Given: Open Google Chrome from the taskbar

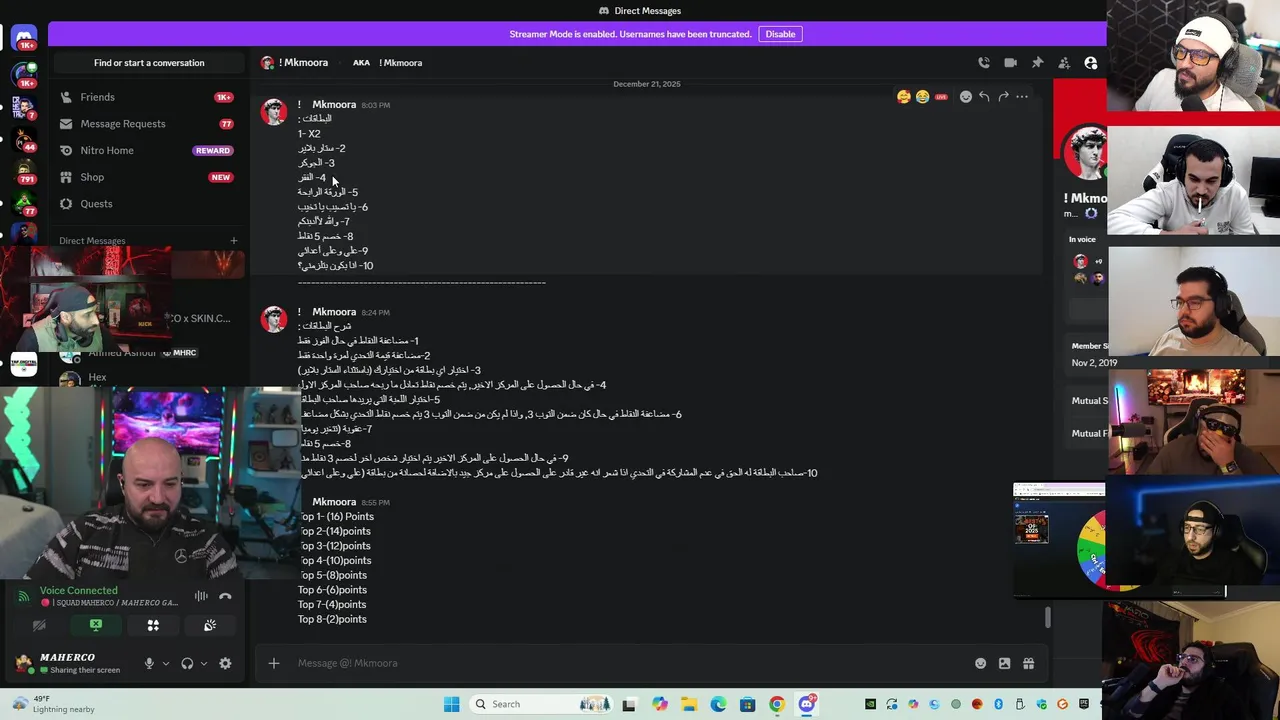Looking at the screenshot, I should [777, 704].
